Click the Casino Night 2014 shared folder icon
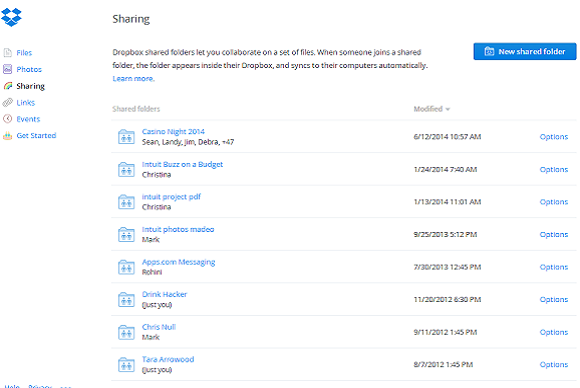The height and width of the screenshot is (388, 580). pyautogui.click(x=126, y=136)
